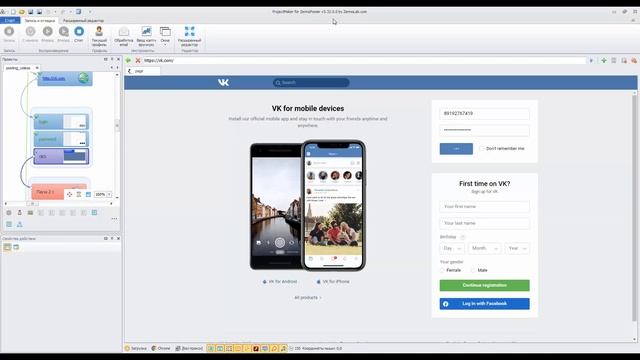
Task: Click the pin icon of the Projects panel
Action: 112,59
